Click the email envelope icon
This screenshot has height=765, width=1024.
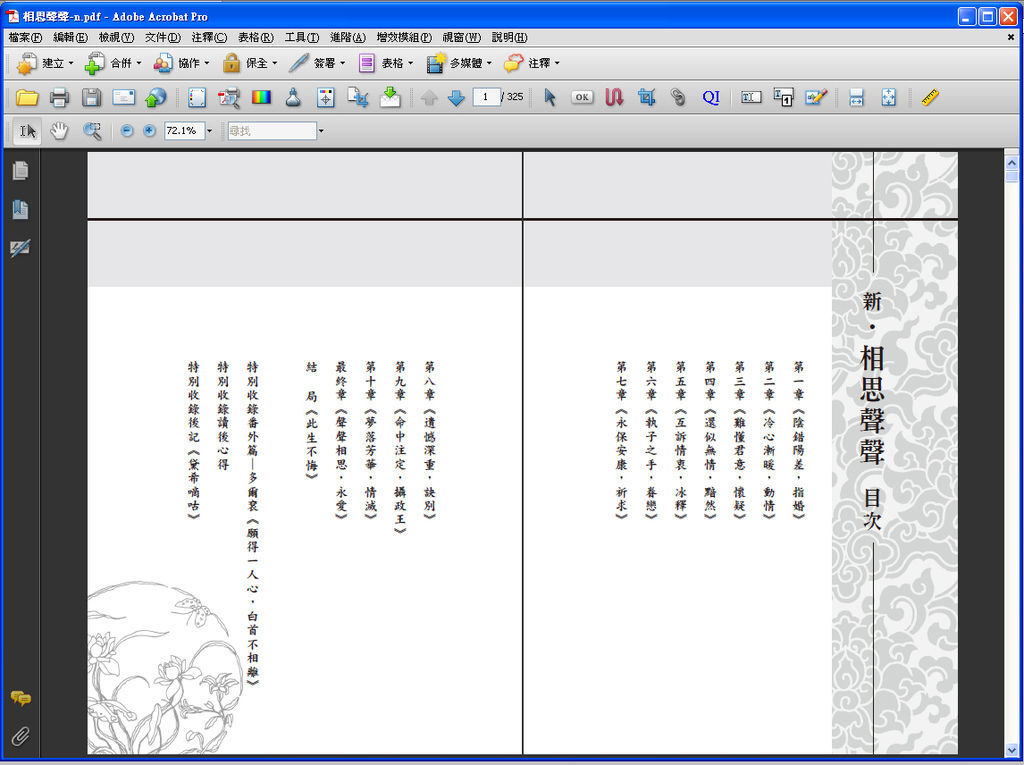coord(123,98)
